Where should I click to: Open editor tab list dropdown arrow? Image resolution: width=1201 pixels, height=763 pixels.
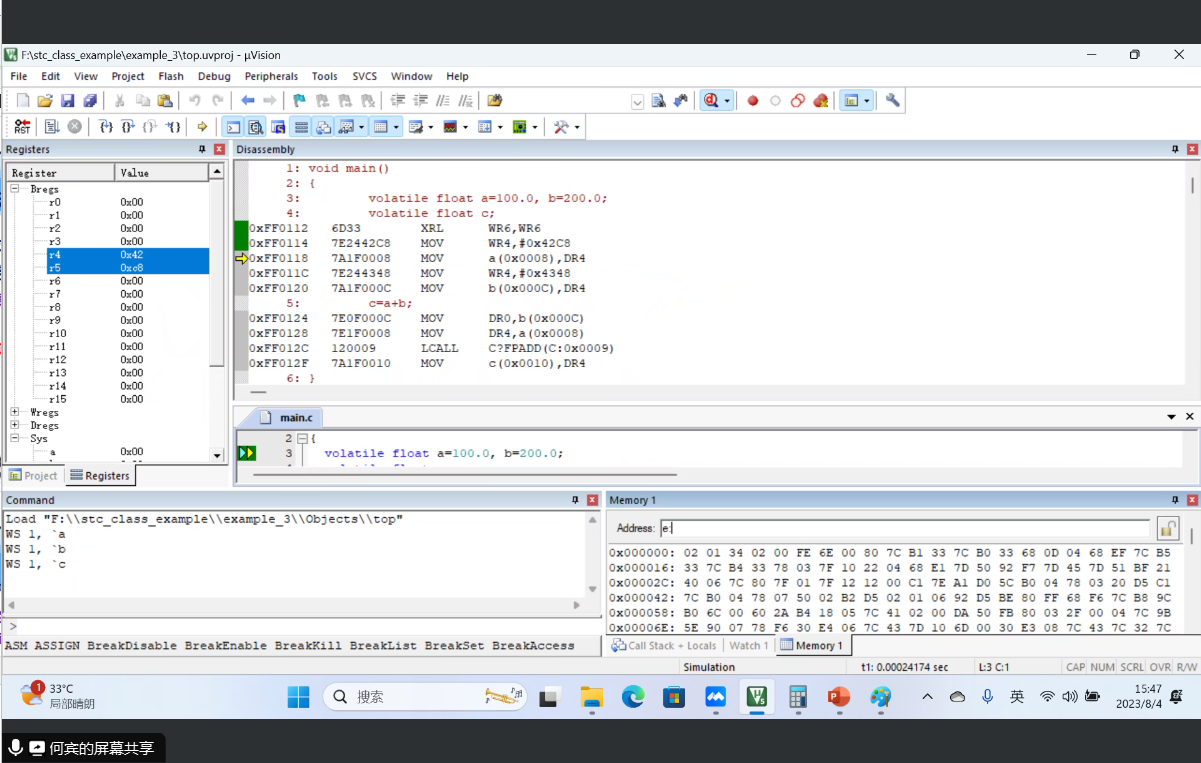pos(1172,416)
